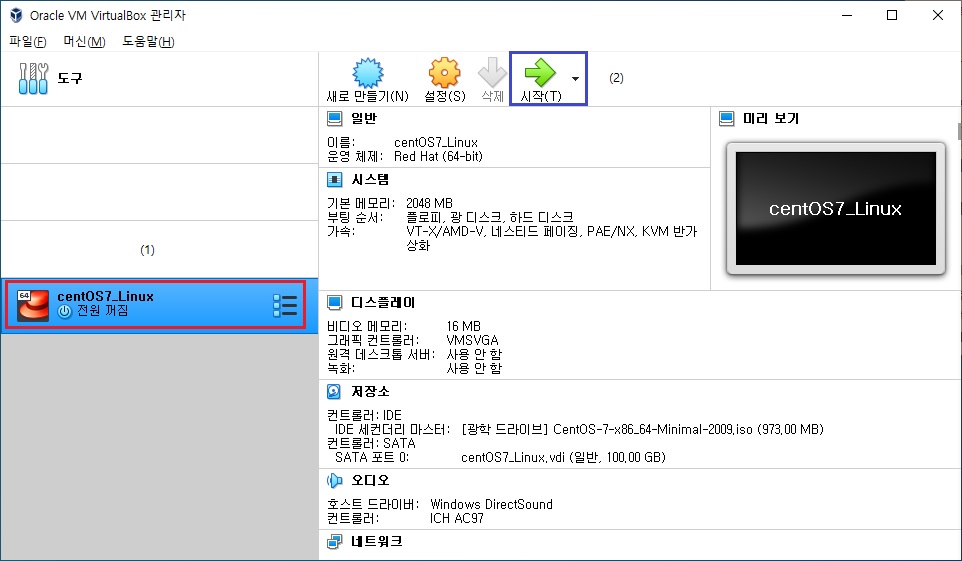Open the Start button dropdown arrow
Viewport: 962px width, 561px height.
(575, 79)
